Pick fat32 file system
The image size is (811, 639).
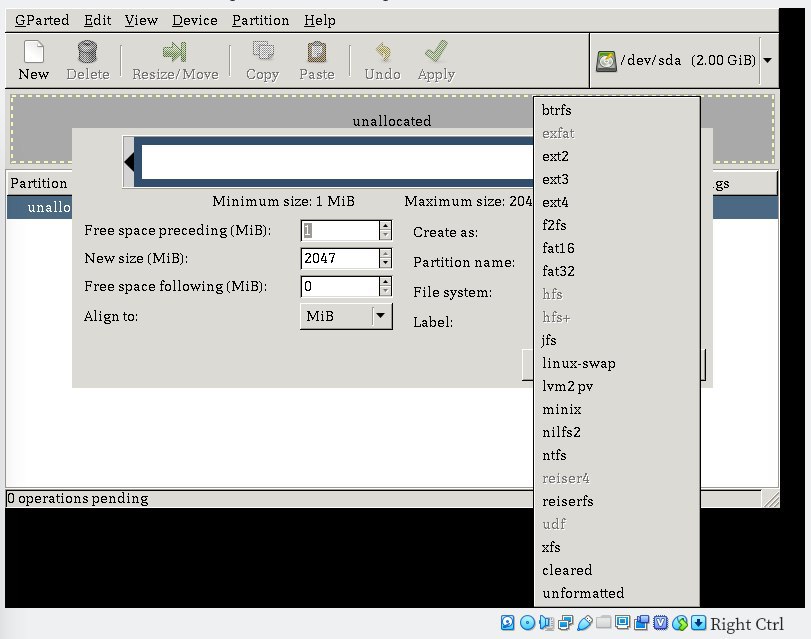point(617,271)
